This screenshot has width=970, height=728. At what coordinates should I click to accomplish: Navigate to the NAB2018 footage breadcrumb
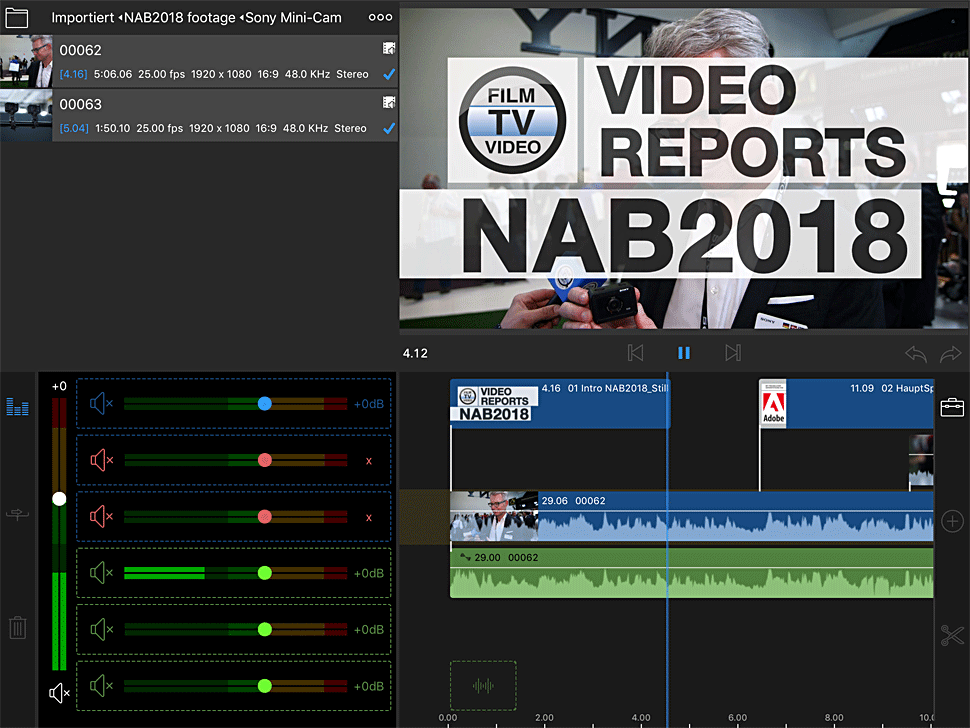(179, 18)
